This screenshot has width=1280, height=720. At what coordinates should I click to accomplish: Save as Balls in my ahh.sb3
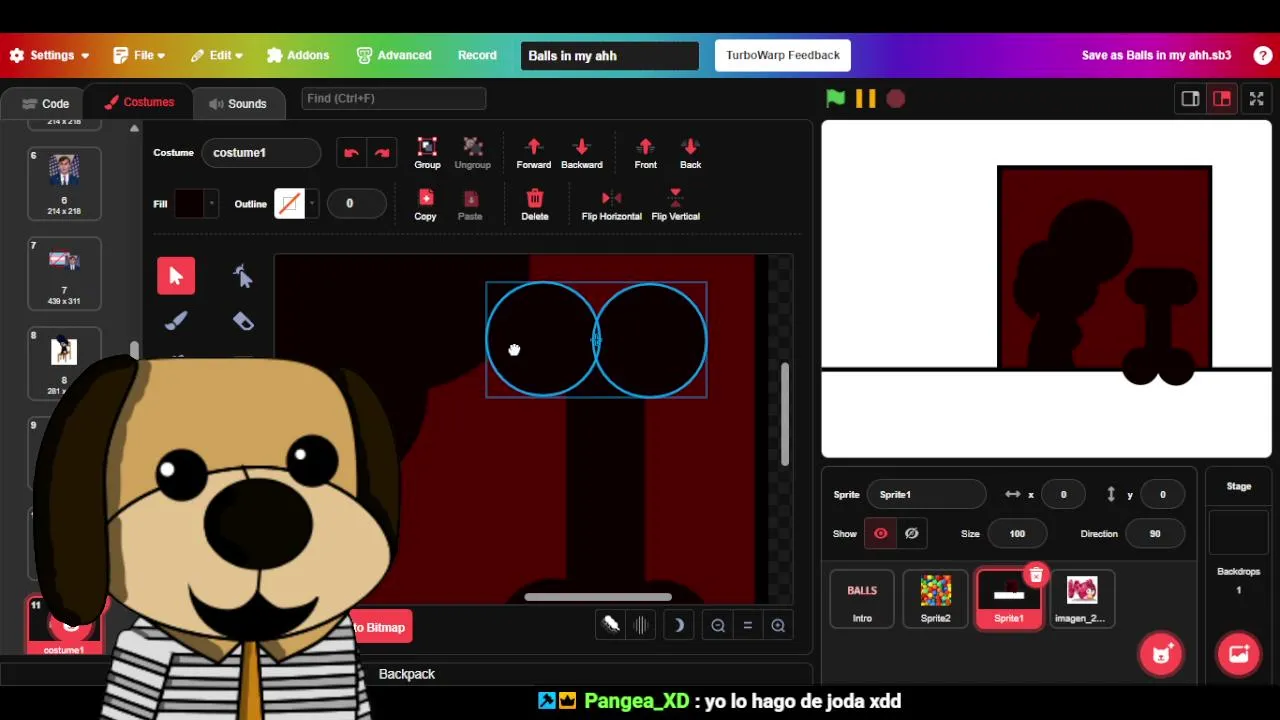pos(1156,55)
